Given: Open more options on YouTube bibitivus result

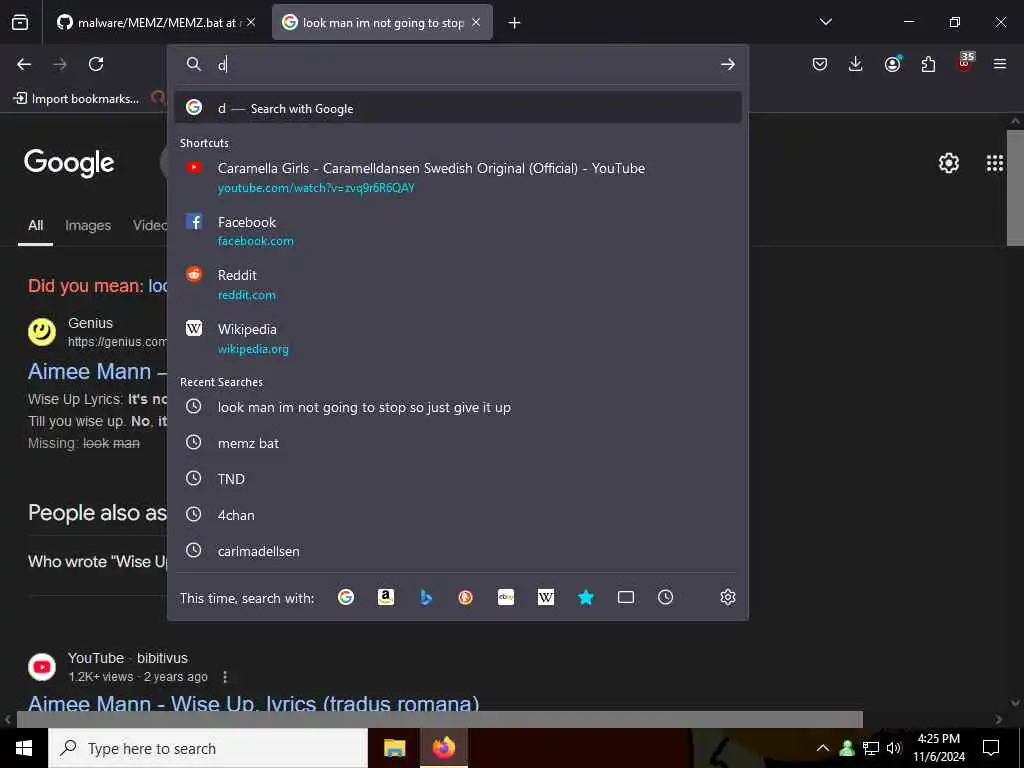Looking at the screenshot, I should coord(225,677).
